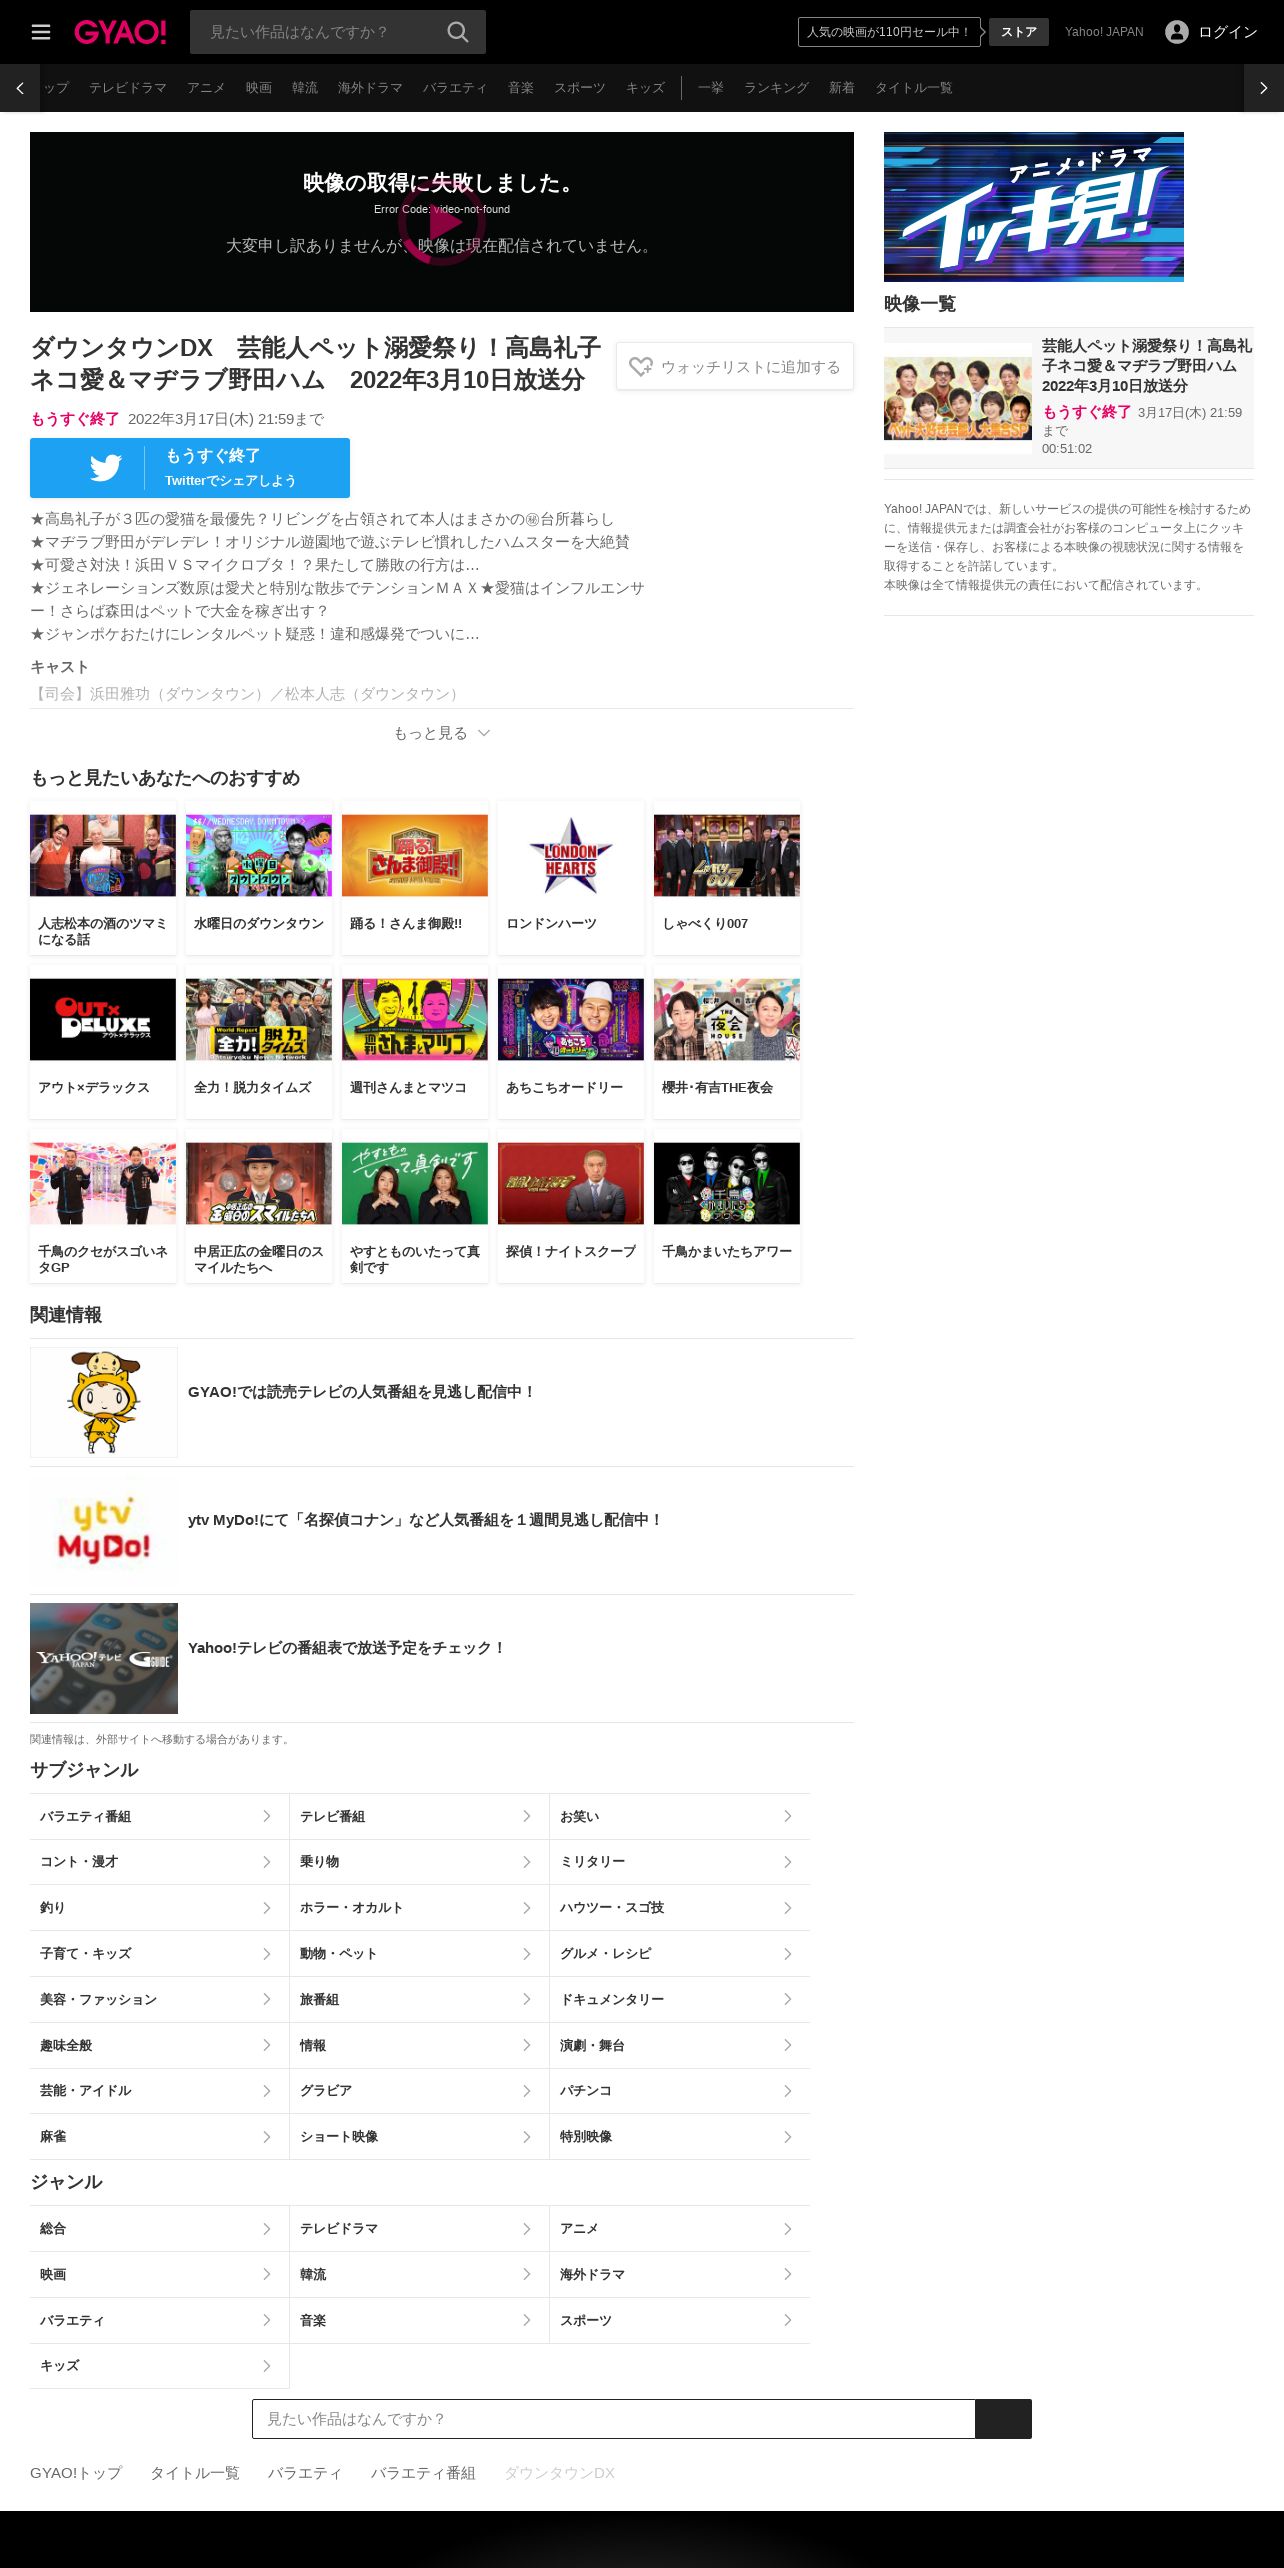Open the 110円 movie sale banner
Image resolution: width=1284 pixels, height=2568 pixels.
[889, 32]
